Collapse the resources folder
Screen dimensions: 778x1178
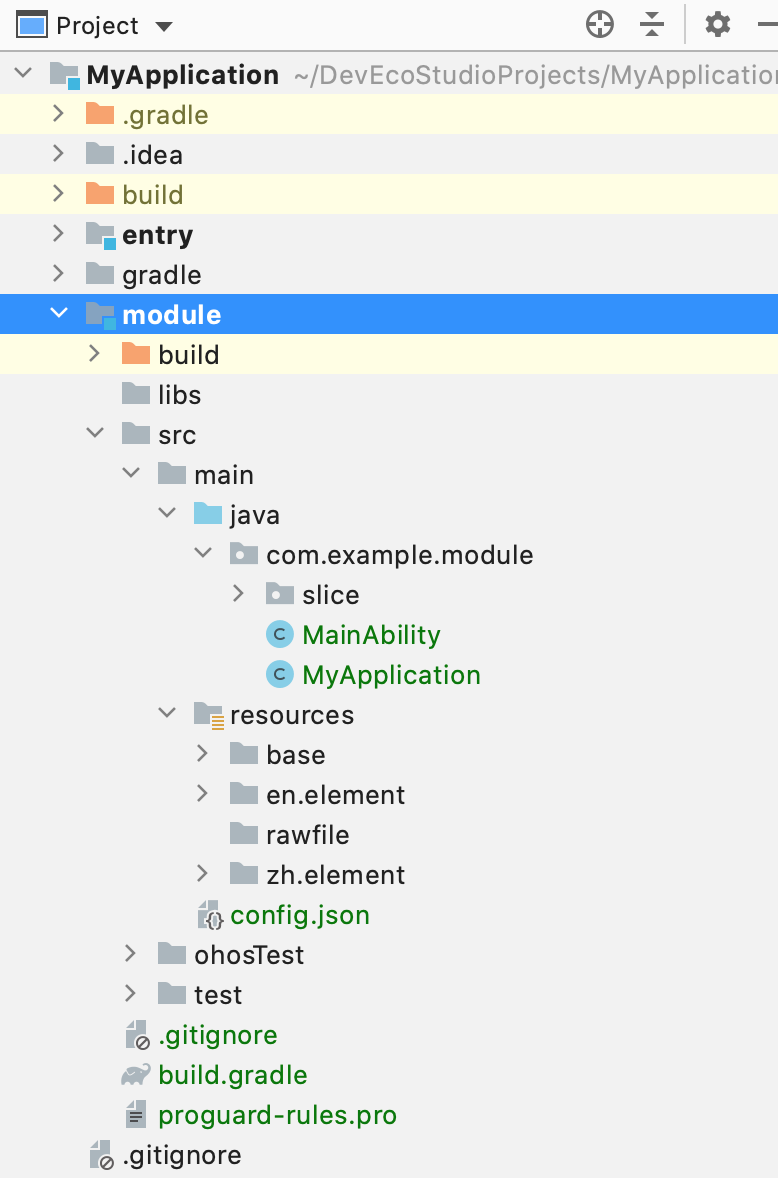pos(167,715)
